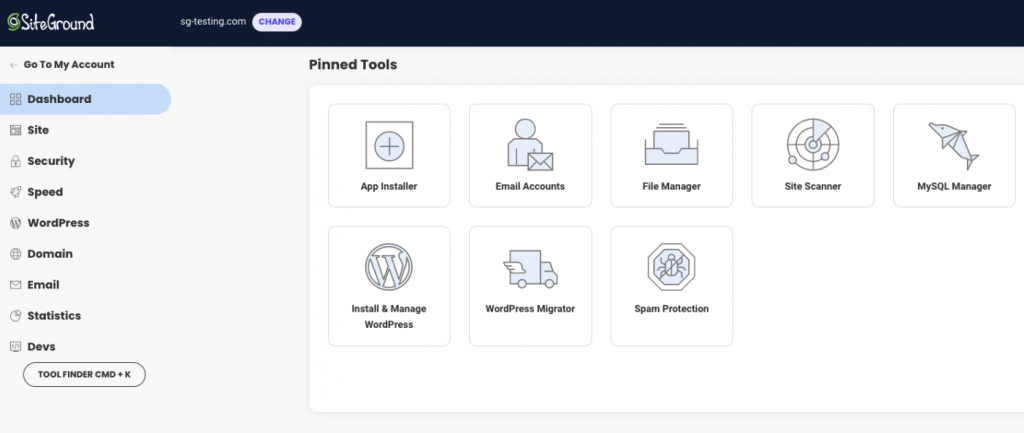1024x433 pixels.
Task: Select Dashboard in the sidebar
Action: point(85,99)
